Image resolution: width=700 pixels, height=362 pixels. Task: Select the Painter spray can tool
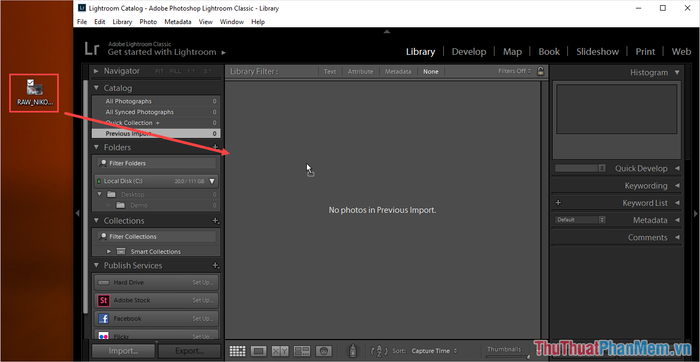coord(353,351)
